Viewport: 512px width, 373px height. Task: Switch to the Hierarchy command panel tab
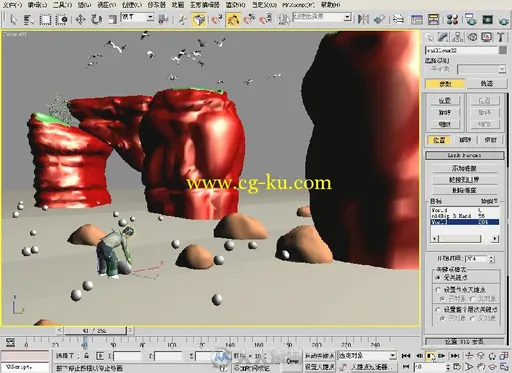pos(458,37)
